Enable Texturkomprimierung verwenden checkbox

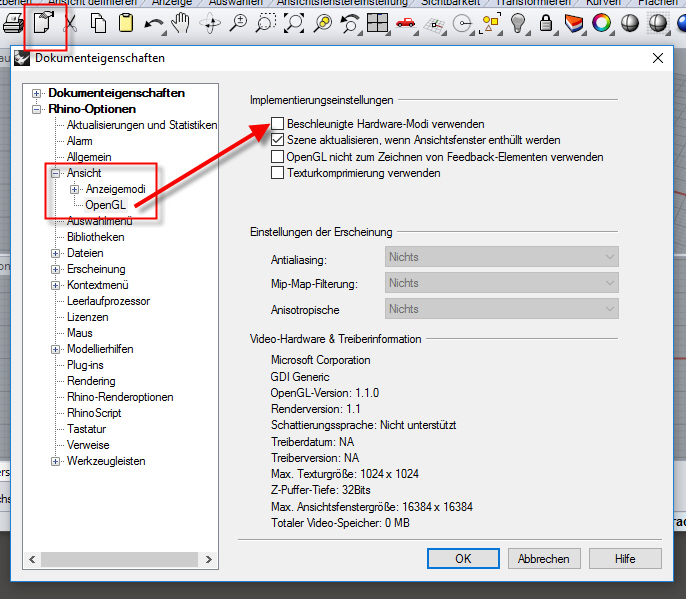[278, 173]
